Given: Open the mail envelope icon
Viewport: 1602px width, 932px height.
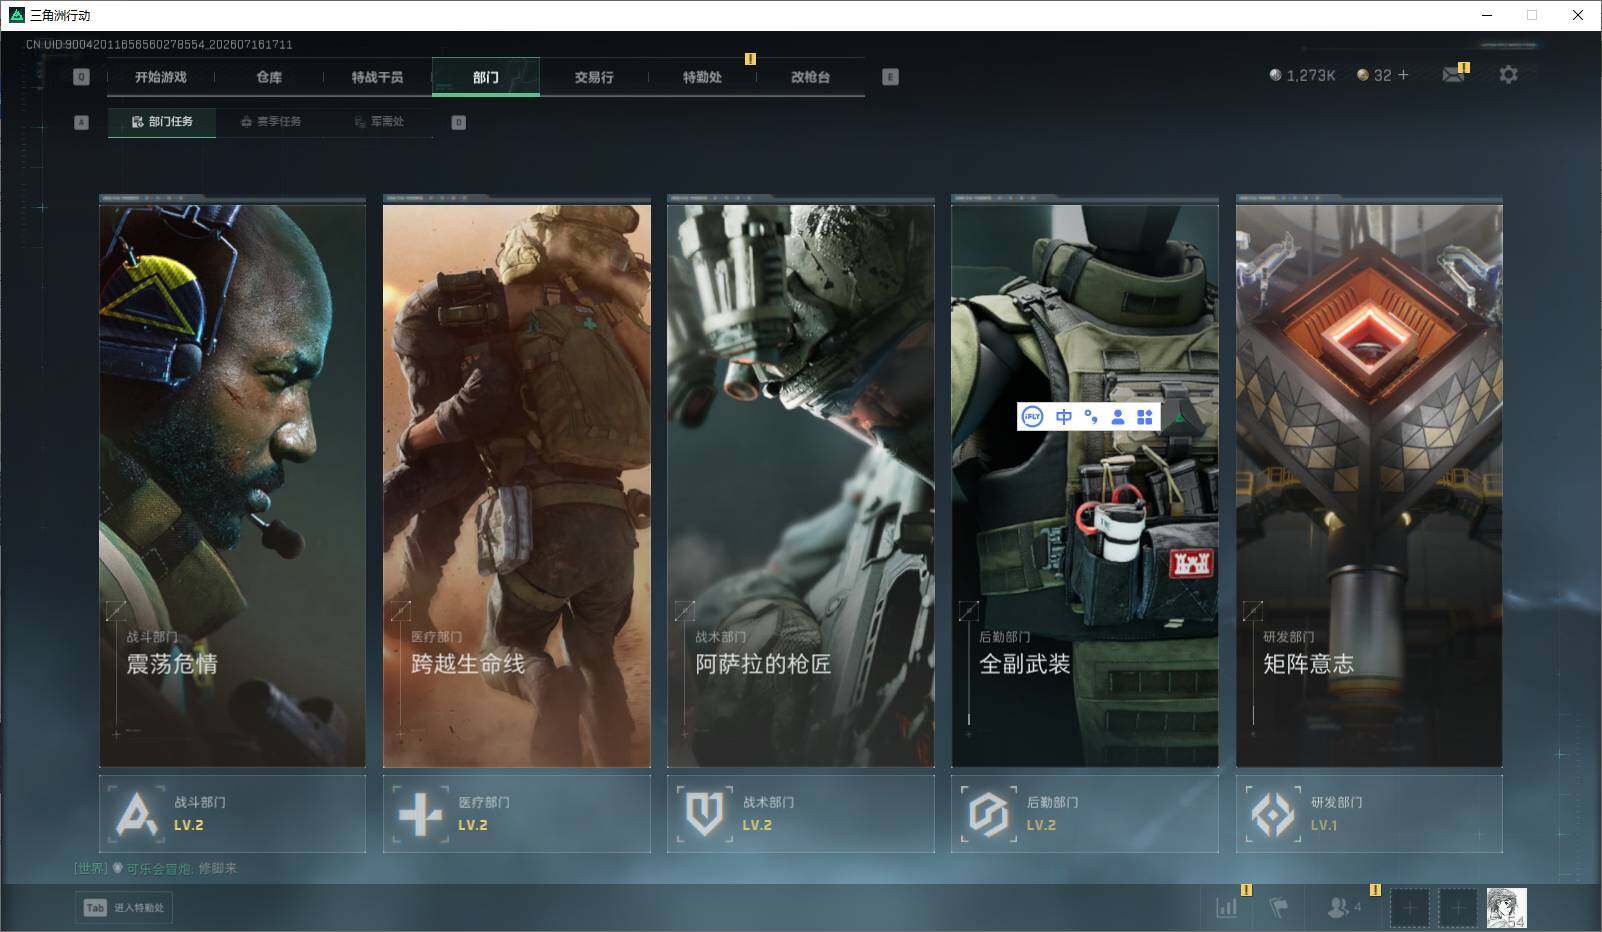Looking at the screenshot, I should click(1453, 75).
